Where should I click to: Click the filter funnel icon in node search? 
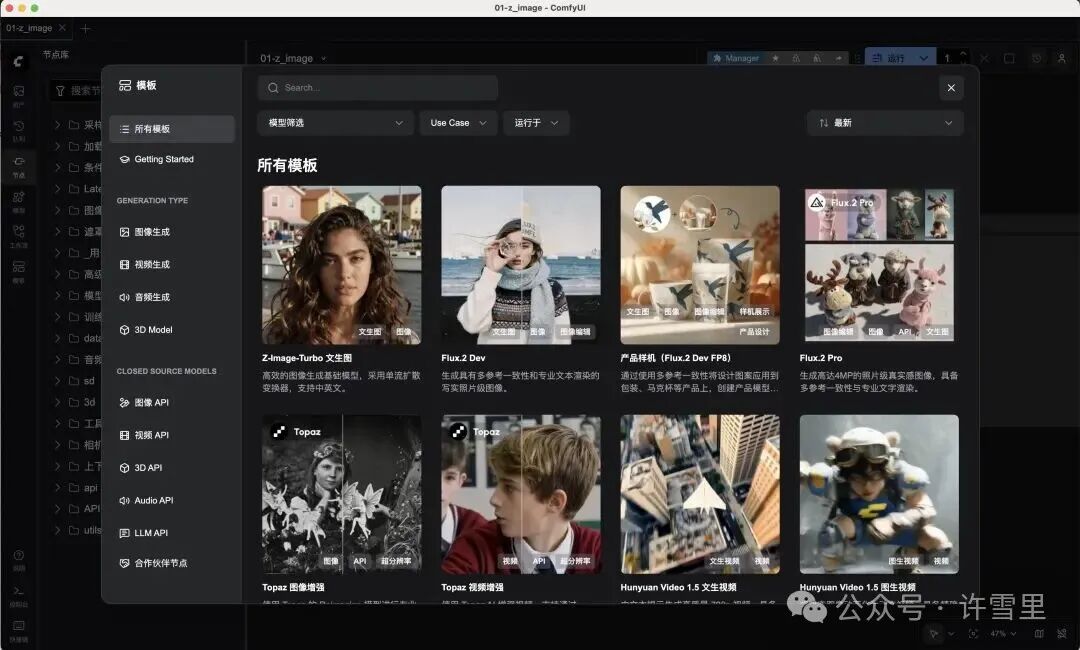point(60,91)
